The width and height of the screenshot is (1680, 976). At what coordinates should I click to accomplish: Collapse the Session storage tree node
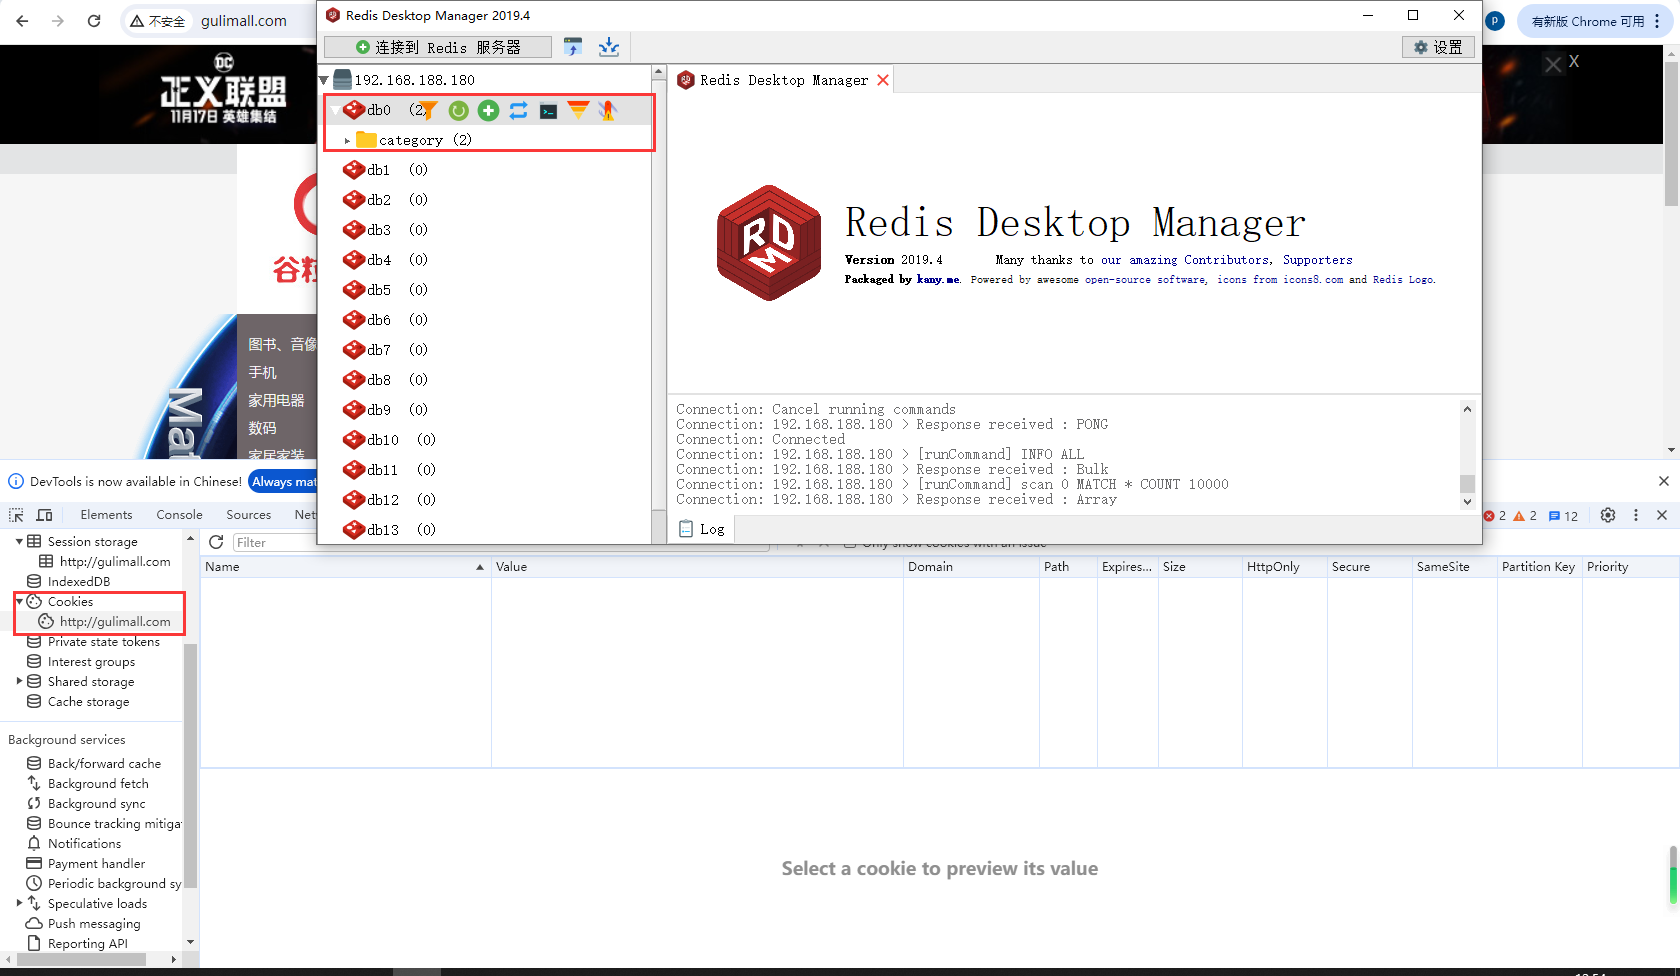click(x=19, y=541)
